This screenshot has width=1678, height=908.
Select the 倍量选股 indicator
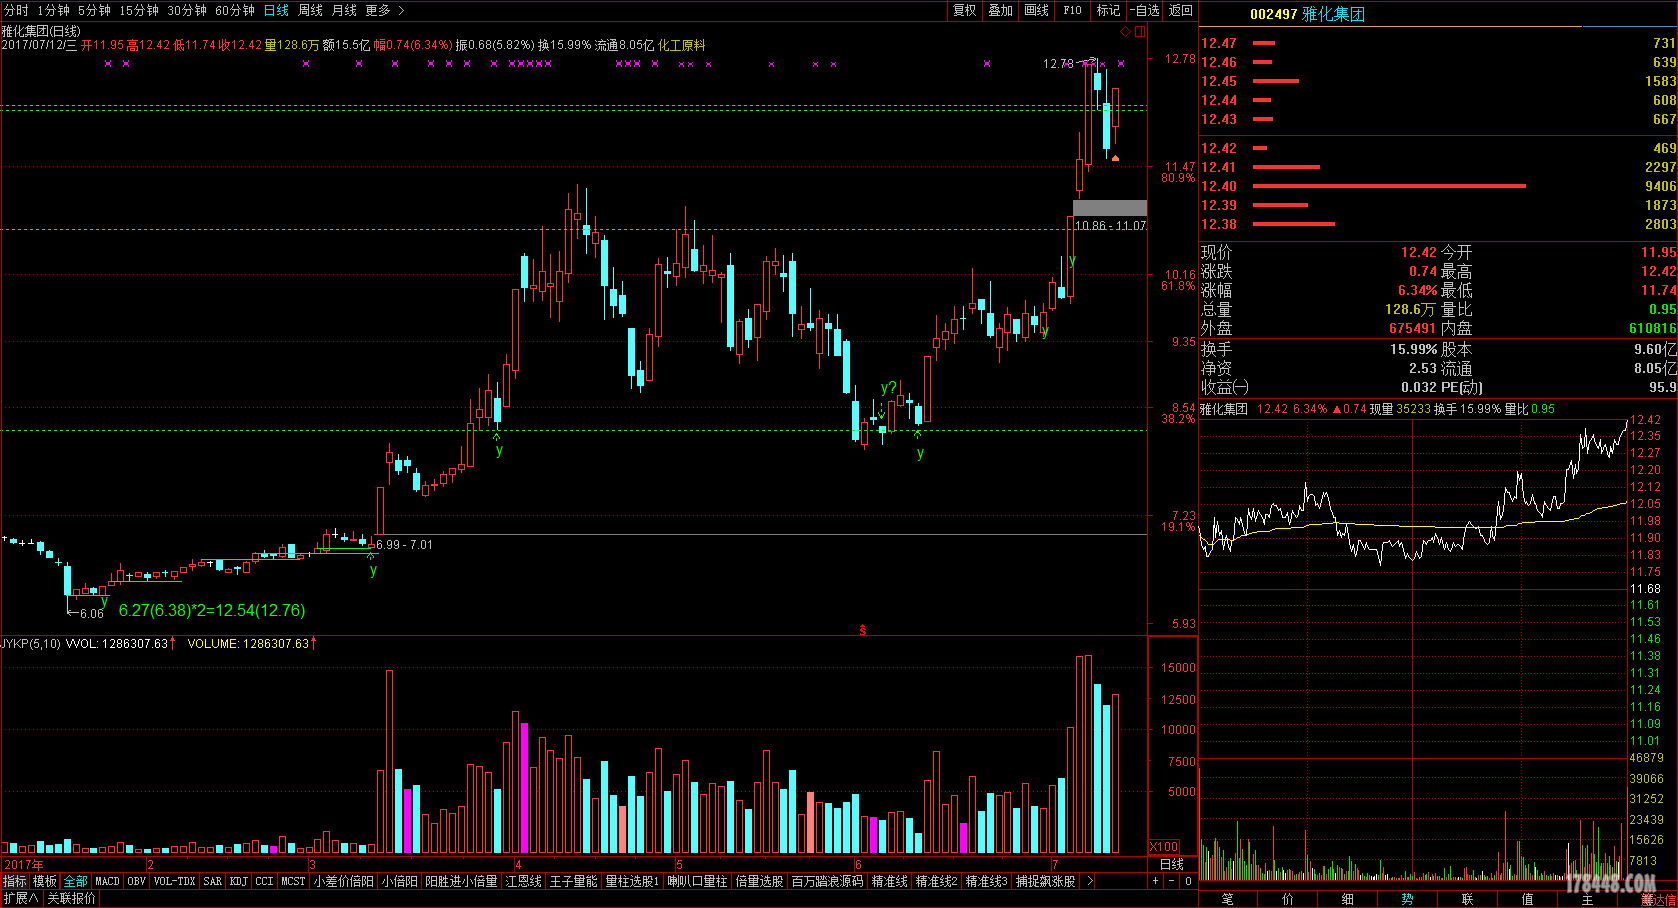click(x=759, y=881)
